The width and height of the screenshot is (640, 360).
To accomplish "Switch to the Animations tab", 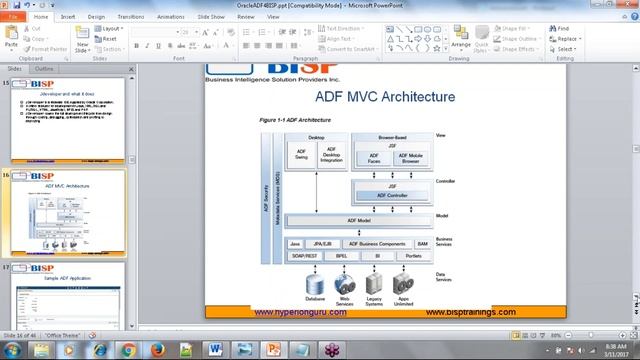I will click(x=171, y=17).
